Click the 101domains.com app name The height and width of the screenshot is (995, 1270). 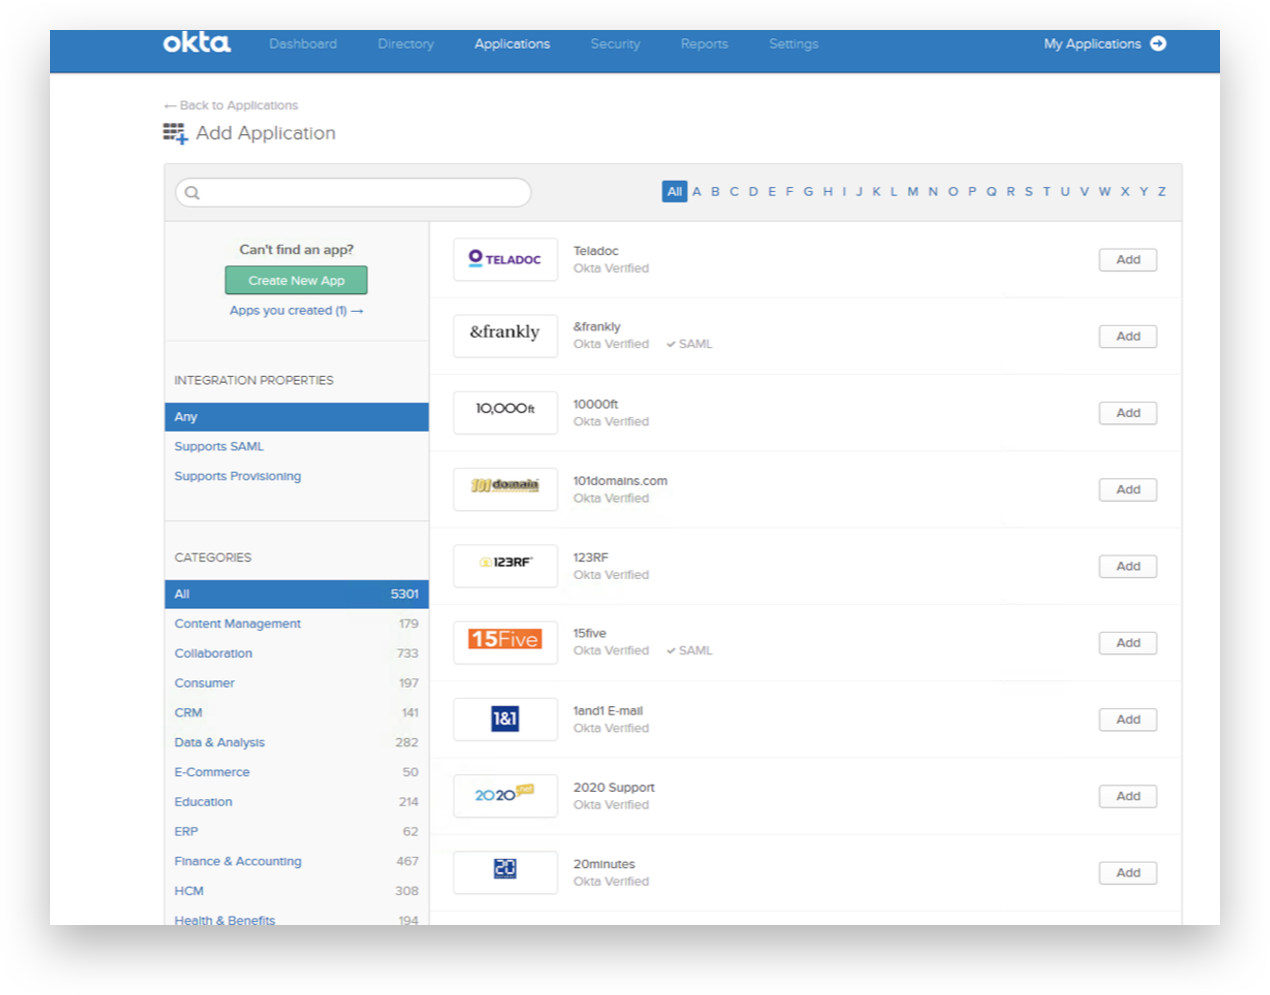point(620,481)
